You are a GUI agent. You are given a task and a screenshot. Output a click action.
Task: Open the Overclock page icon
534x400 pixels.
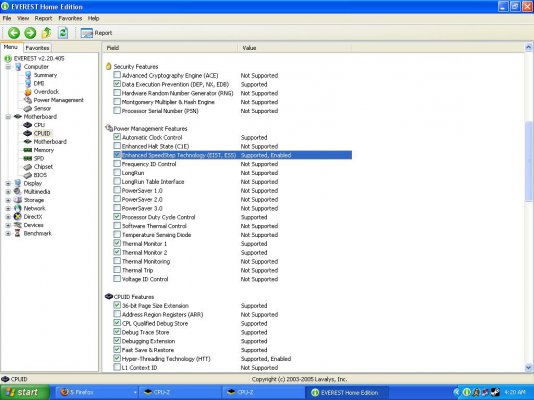28,92
